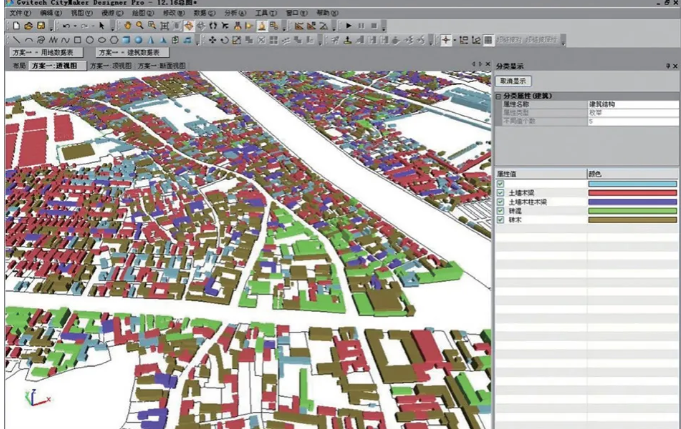Click the red 土墙木梁 color swatch

[x=632, y=193]
